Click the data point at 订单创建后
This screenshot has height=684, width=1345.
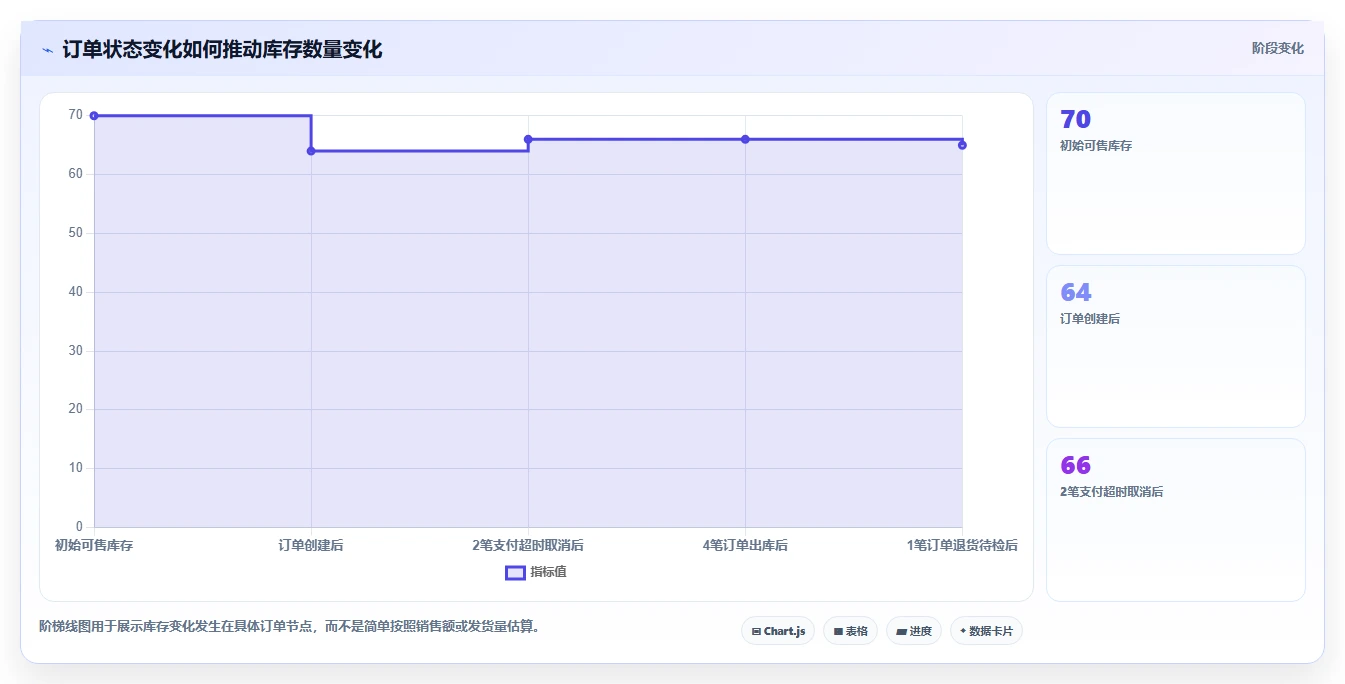311,151
